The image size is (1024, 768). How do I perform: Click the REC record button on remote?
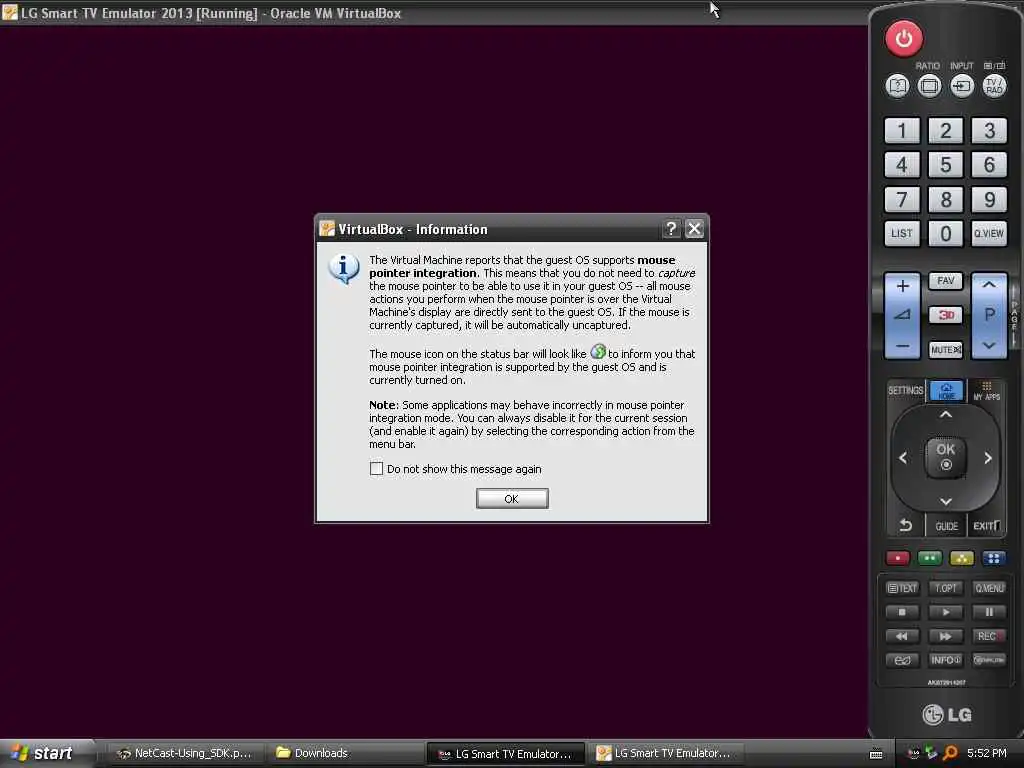[x=989, y=636]
